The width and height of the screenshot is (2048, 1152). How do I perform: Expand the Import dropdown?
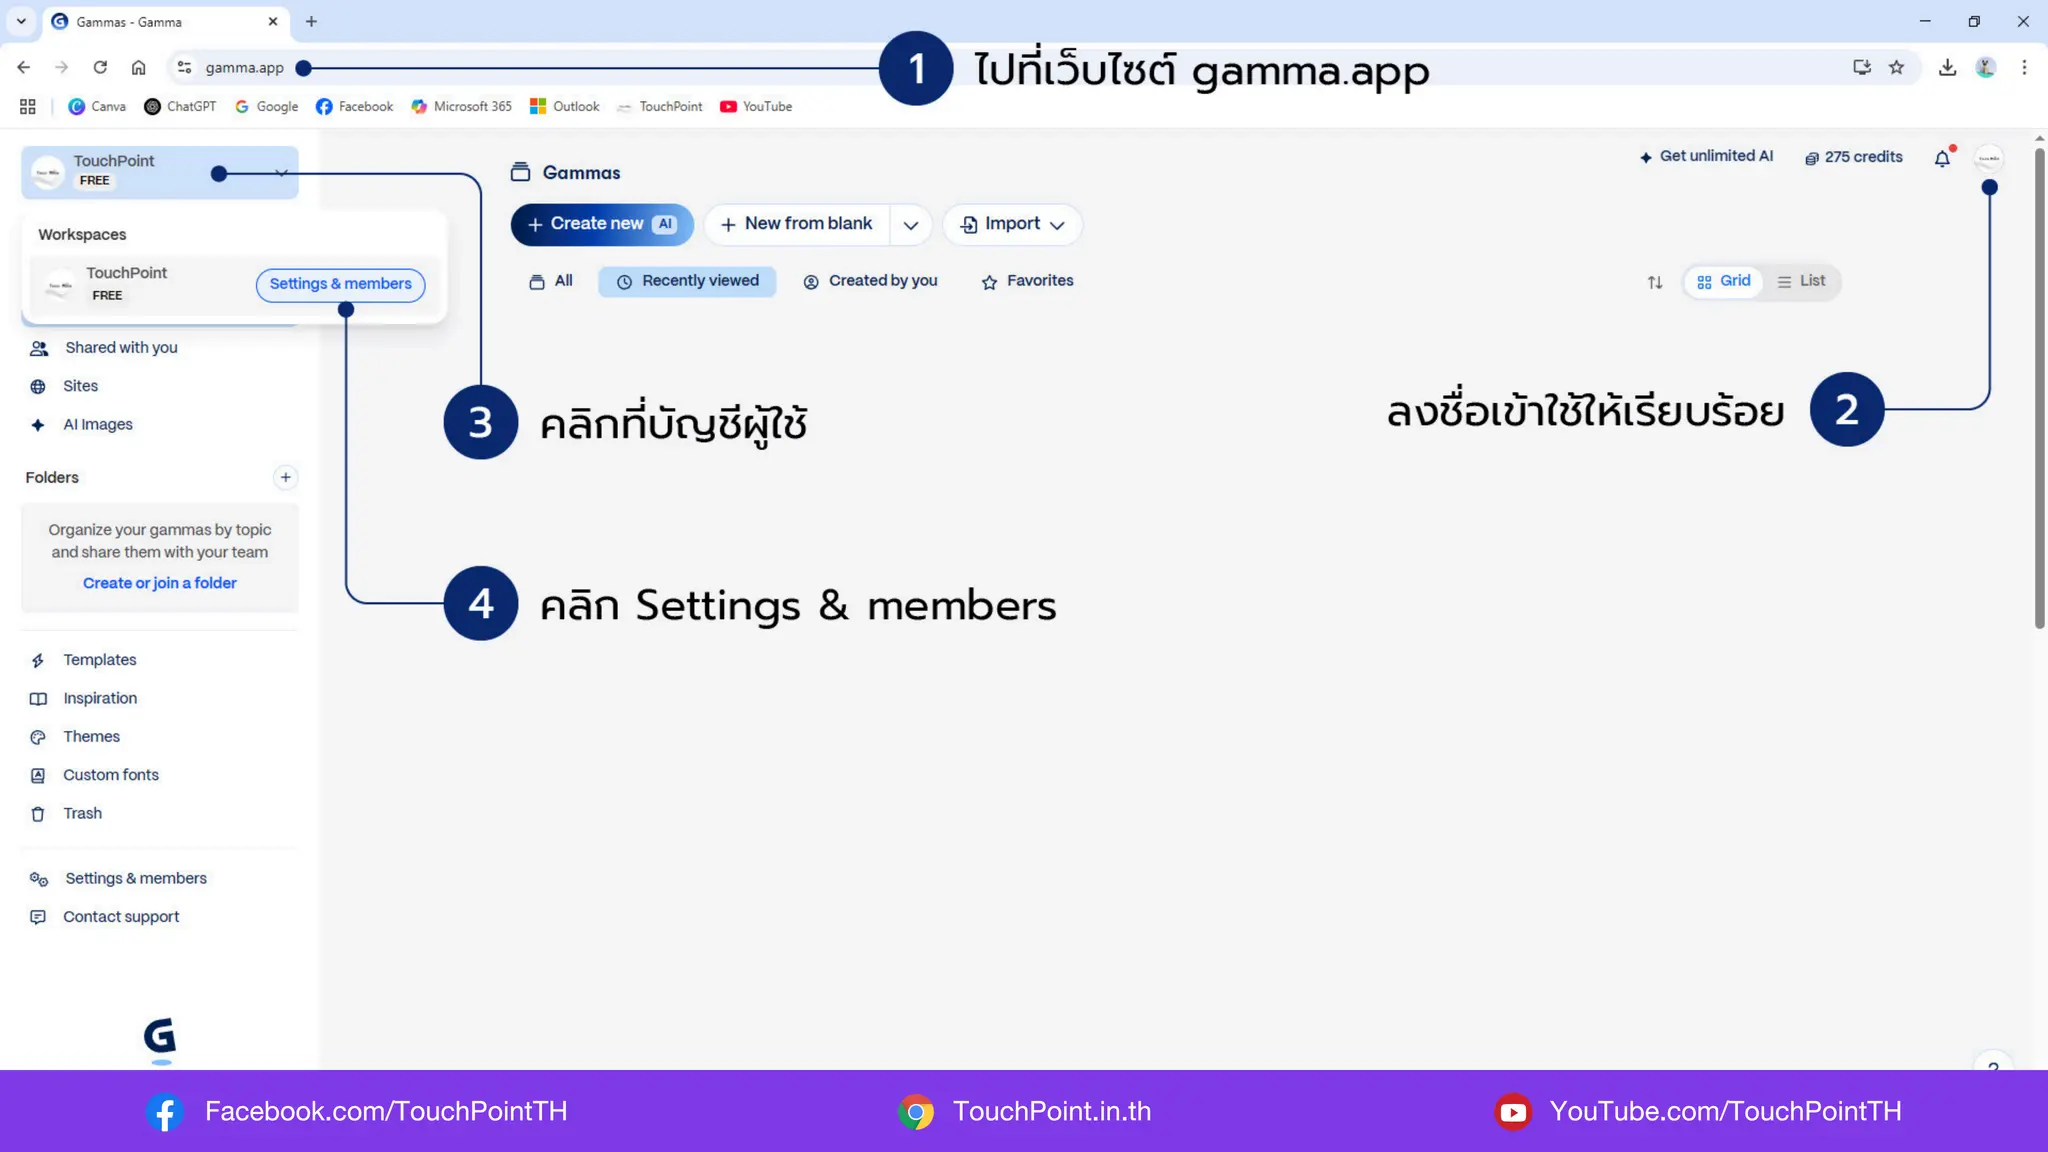click(1012, 225)
